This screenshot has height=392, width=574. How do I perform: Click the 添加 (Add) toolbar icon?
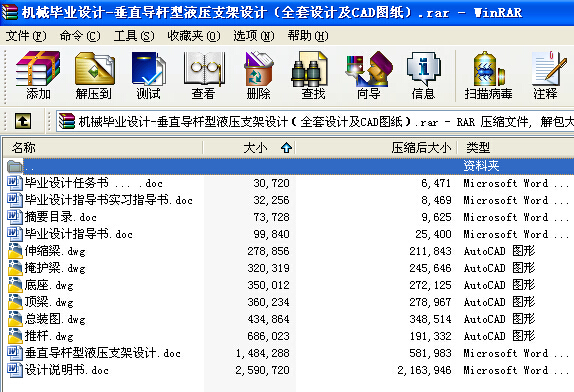(x=38, y=68)
